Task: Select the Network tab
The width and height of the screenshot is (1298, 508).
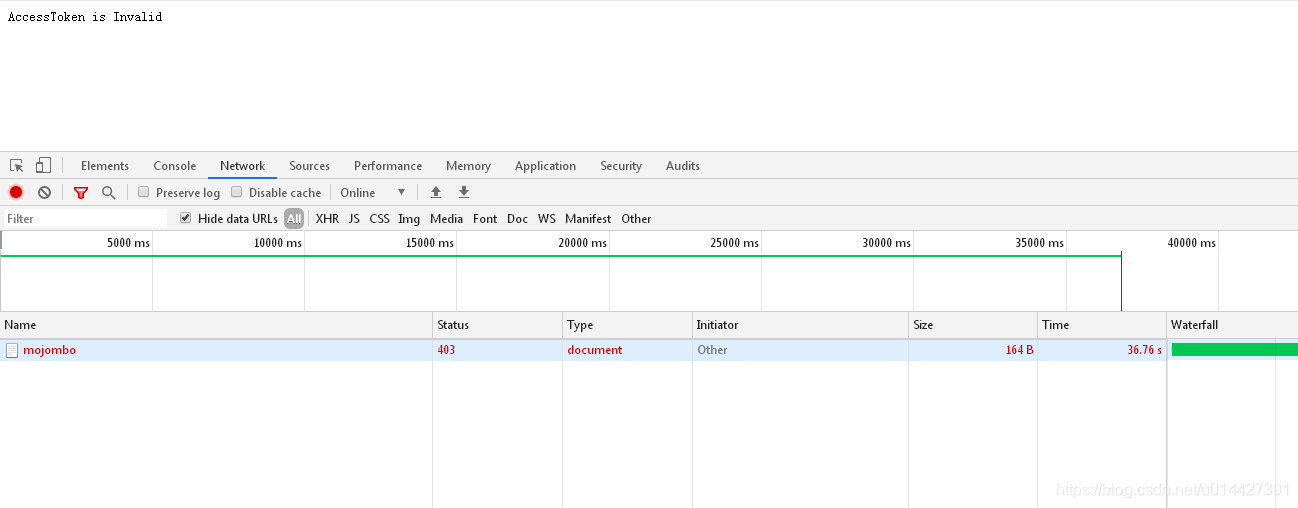Action: 242,166
